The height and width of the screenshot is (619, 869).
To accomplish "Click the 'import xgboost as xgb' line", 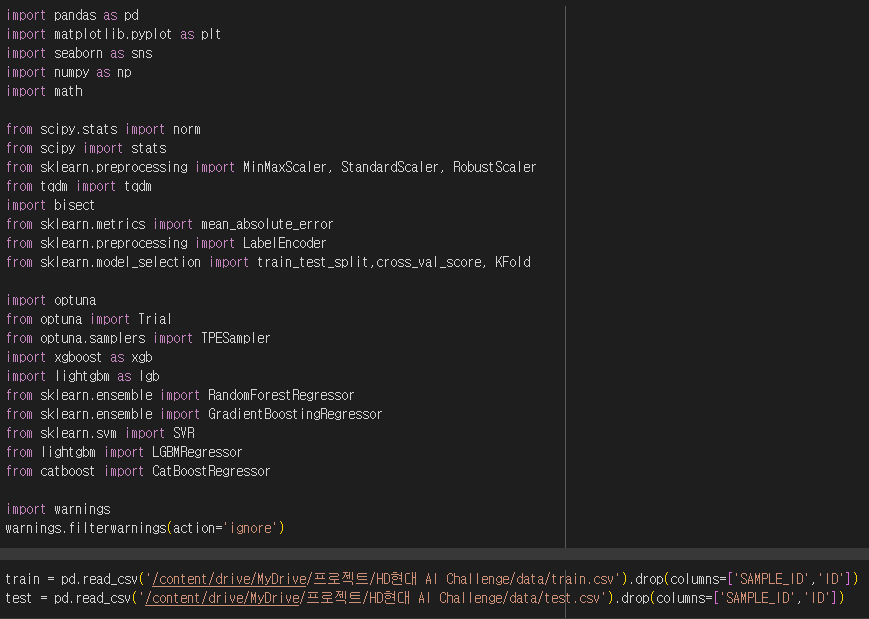I will pos(79,357).
